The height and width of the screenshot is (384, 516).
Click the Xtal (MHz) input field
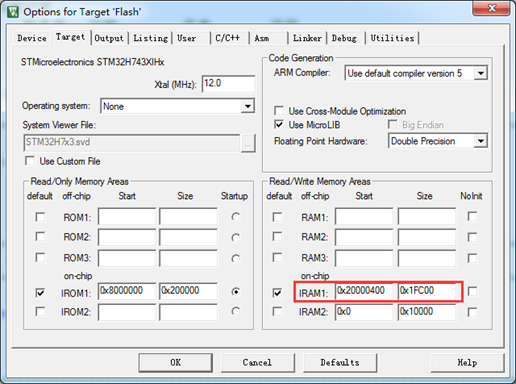point(228,84)
